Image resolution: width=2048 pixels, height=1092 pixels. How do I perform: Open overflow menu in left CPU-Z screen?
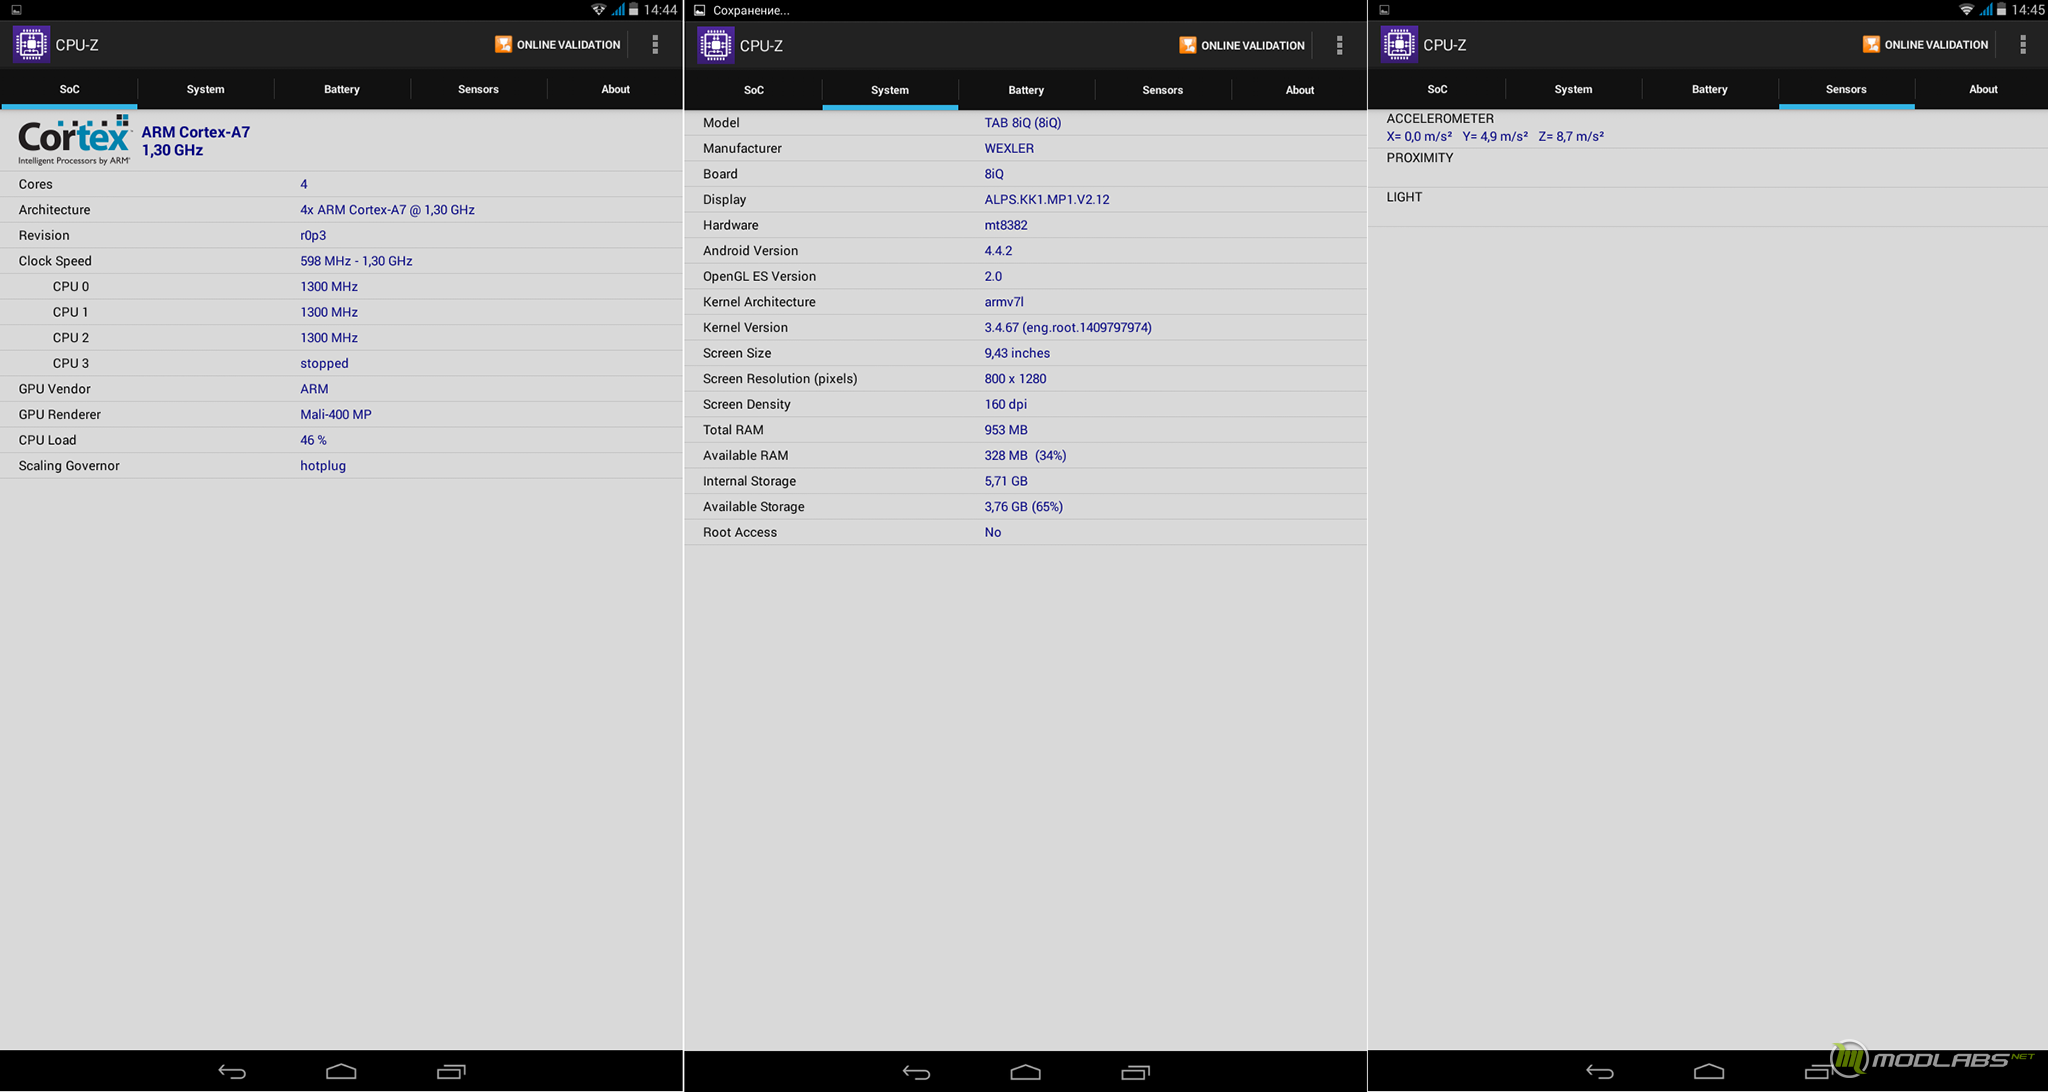pyautogui.click(x=655, y=45)
